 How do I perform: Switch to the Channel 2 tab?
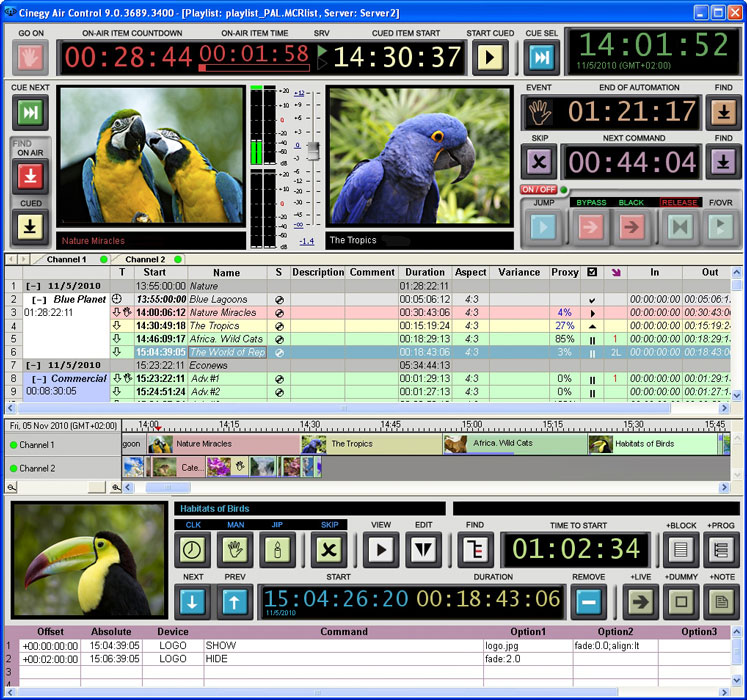tap(146, 259)
